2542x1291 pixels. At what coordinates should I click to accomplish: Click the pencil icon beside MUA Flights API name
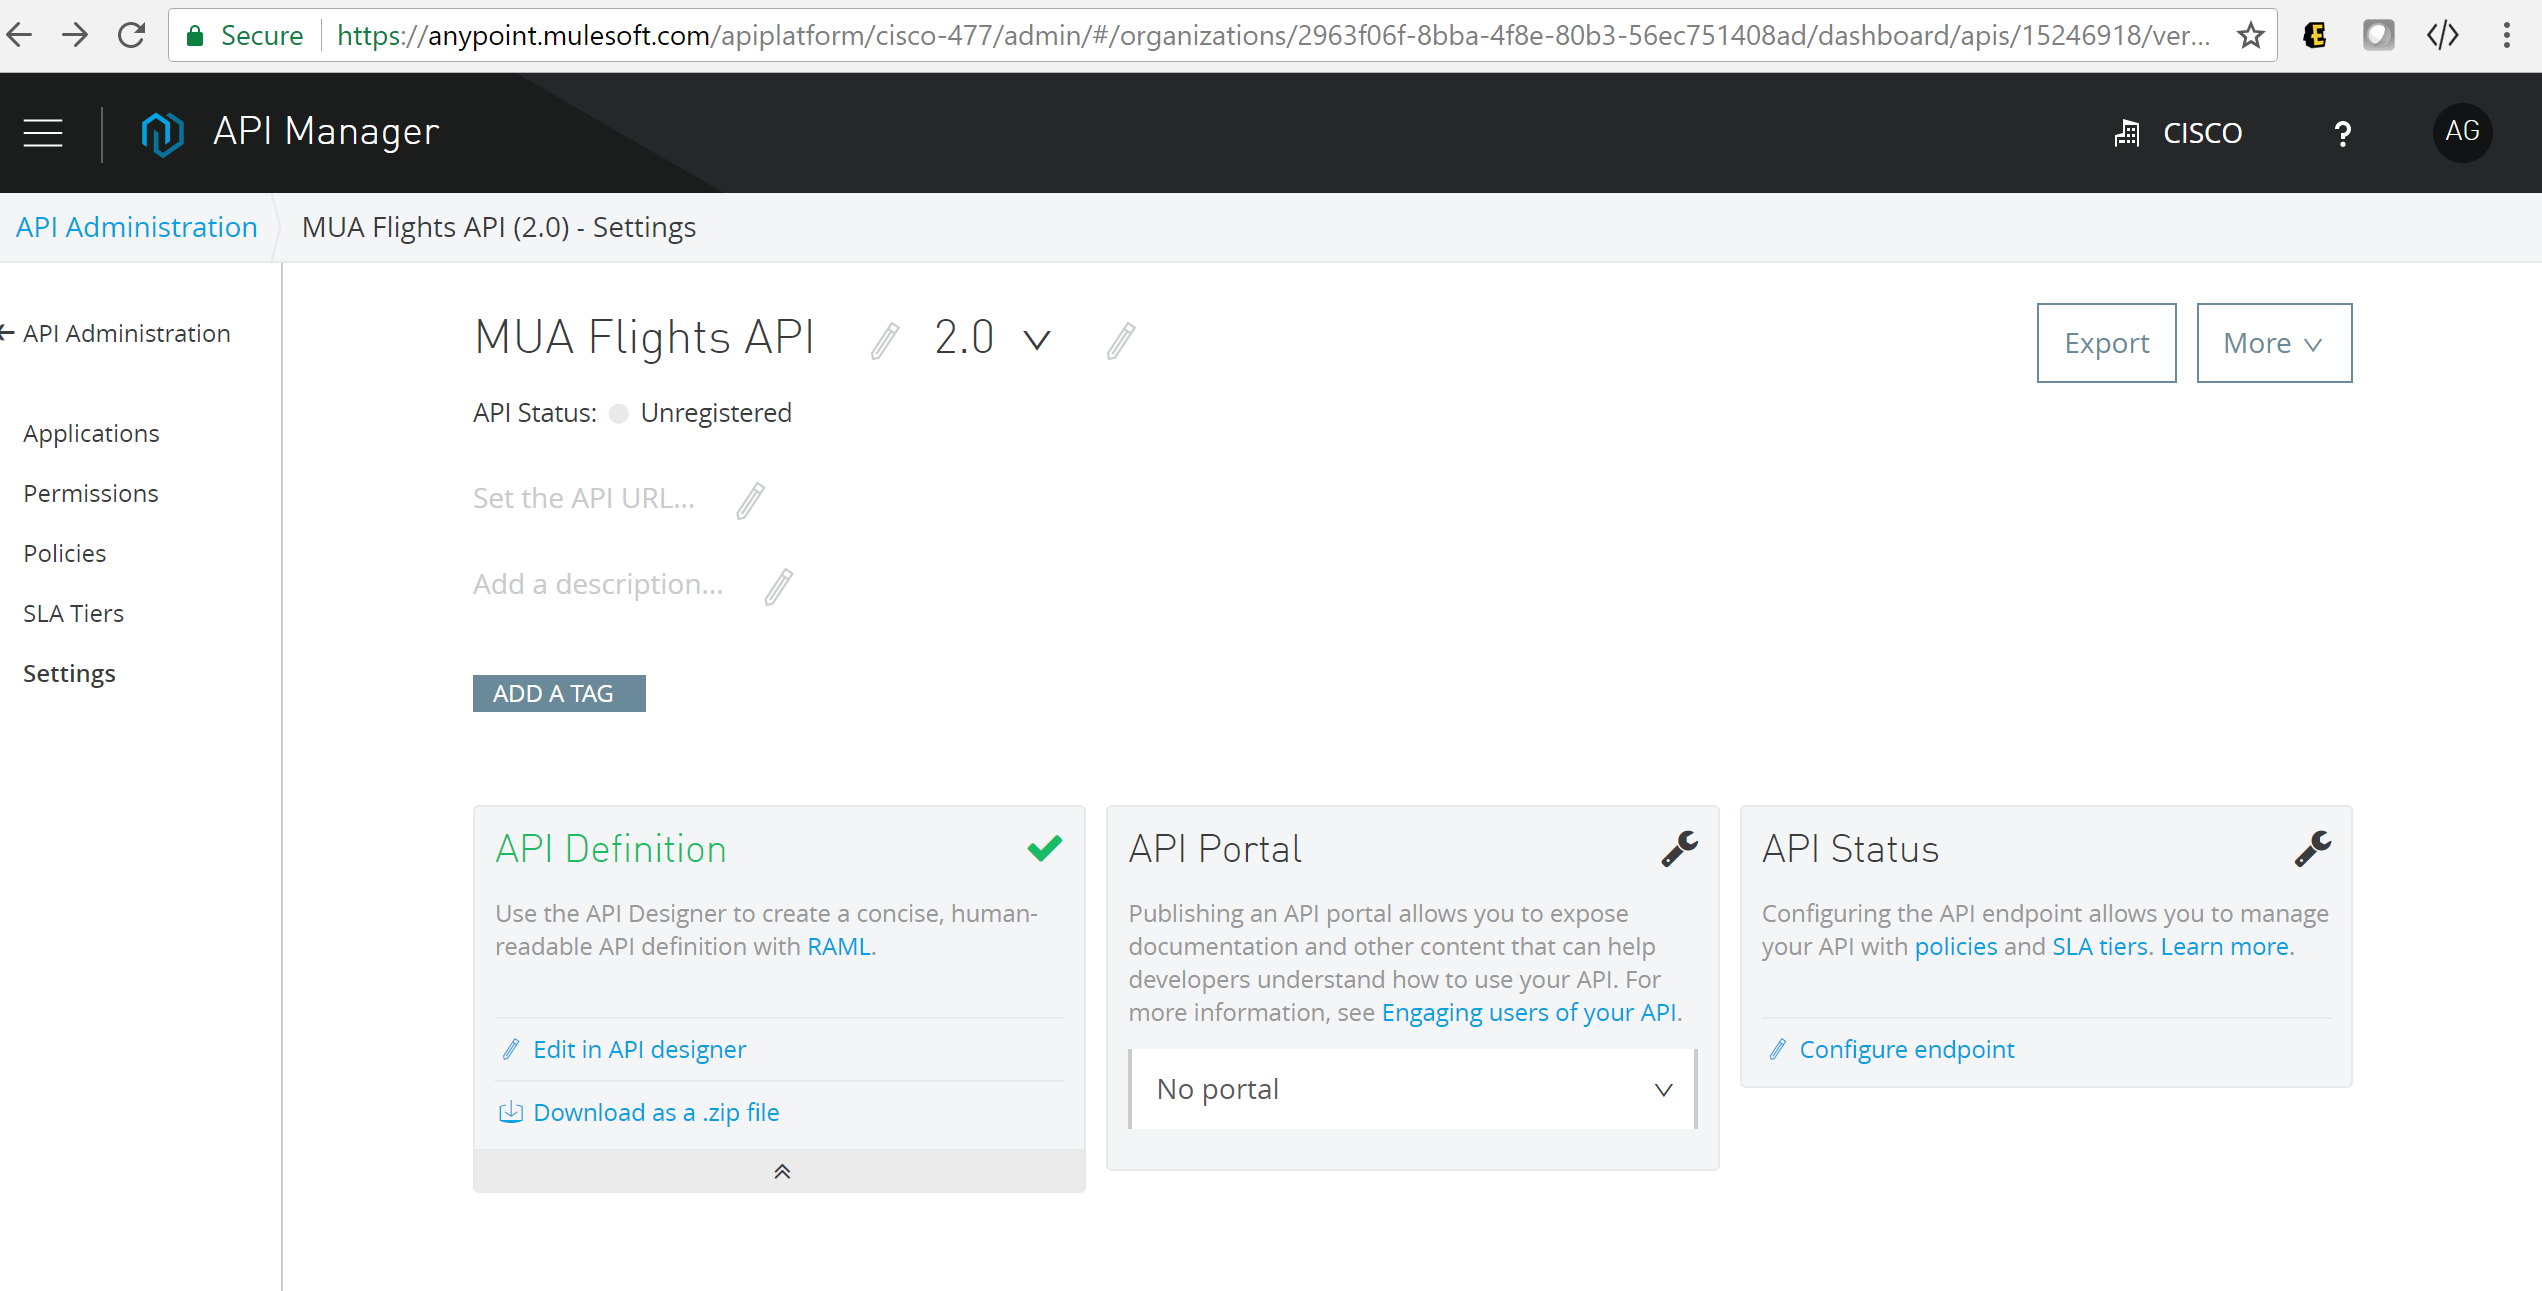click(884, 340)
